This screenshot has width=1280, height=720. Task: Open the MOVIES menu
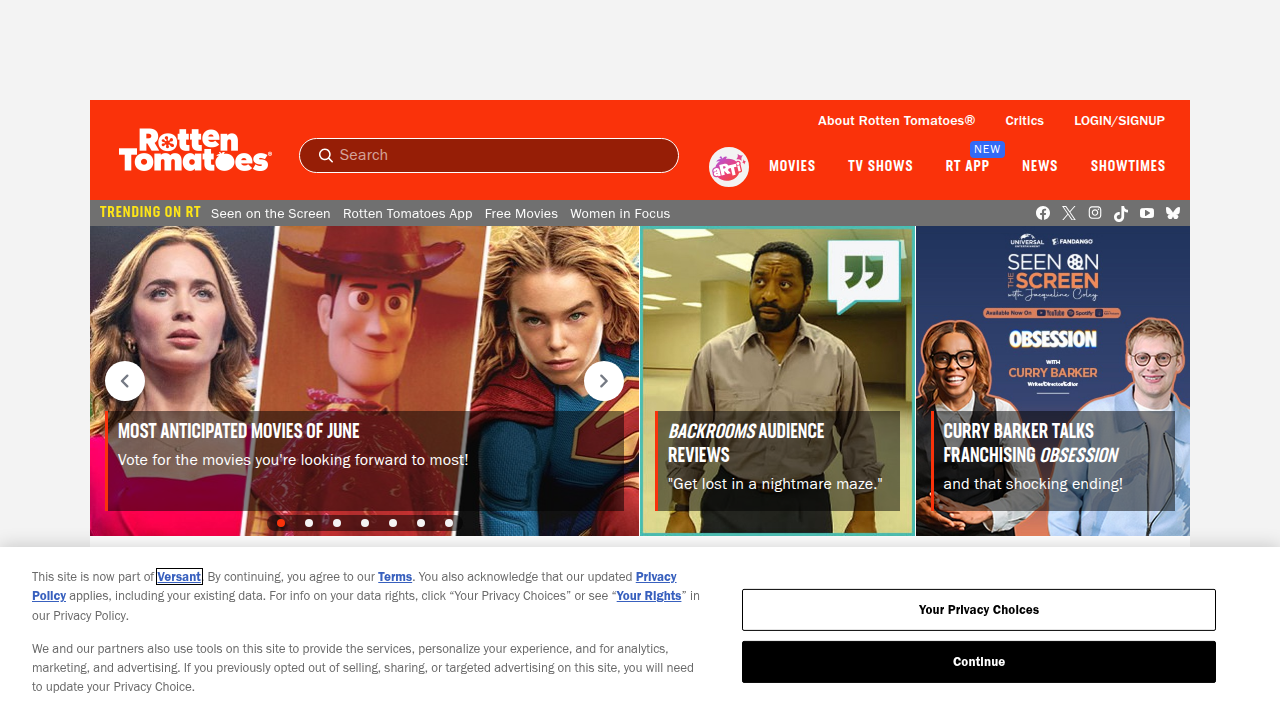point(792,166)
